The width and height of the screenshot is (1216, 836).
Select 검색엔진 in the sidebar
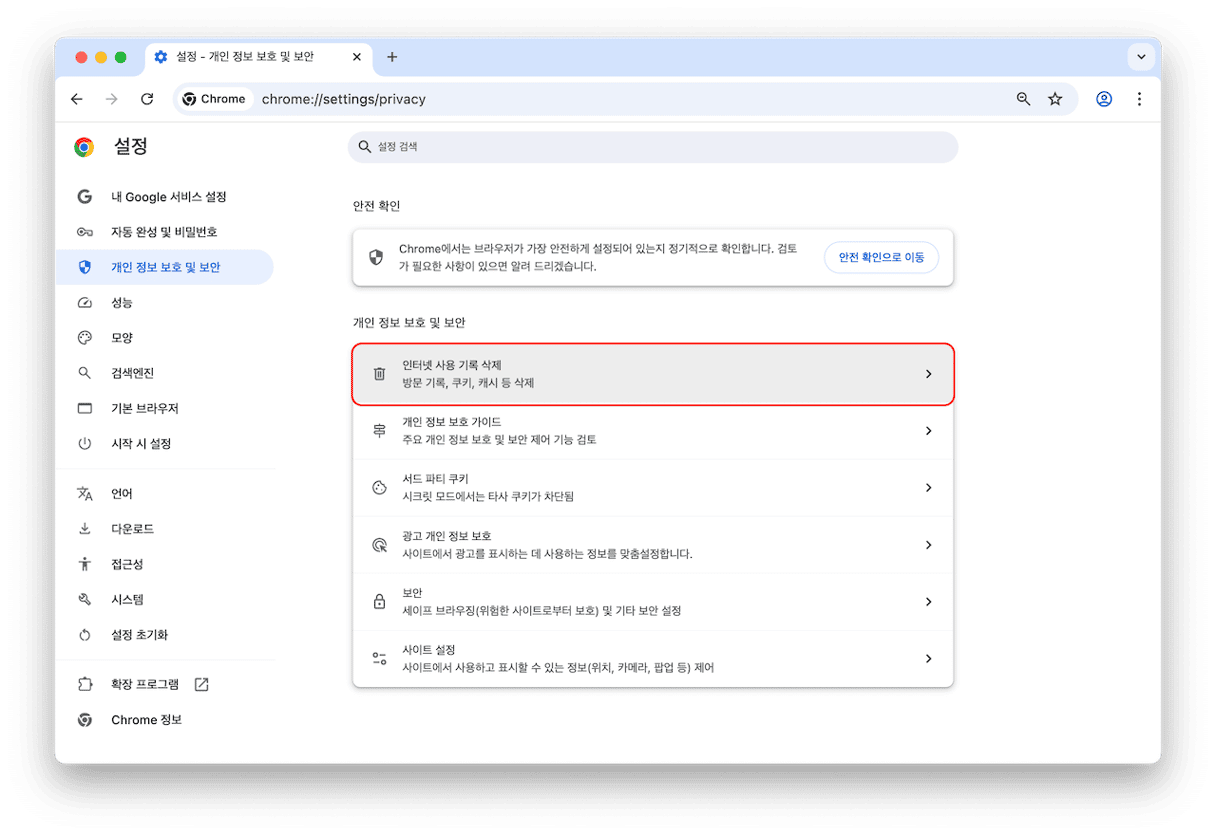coord(132,373)
